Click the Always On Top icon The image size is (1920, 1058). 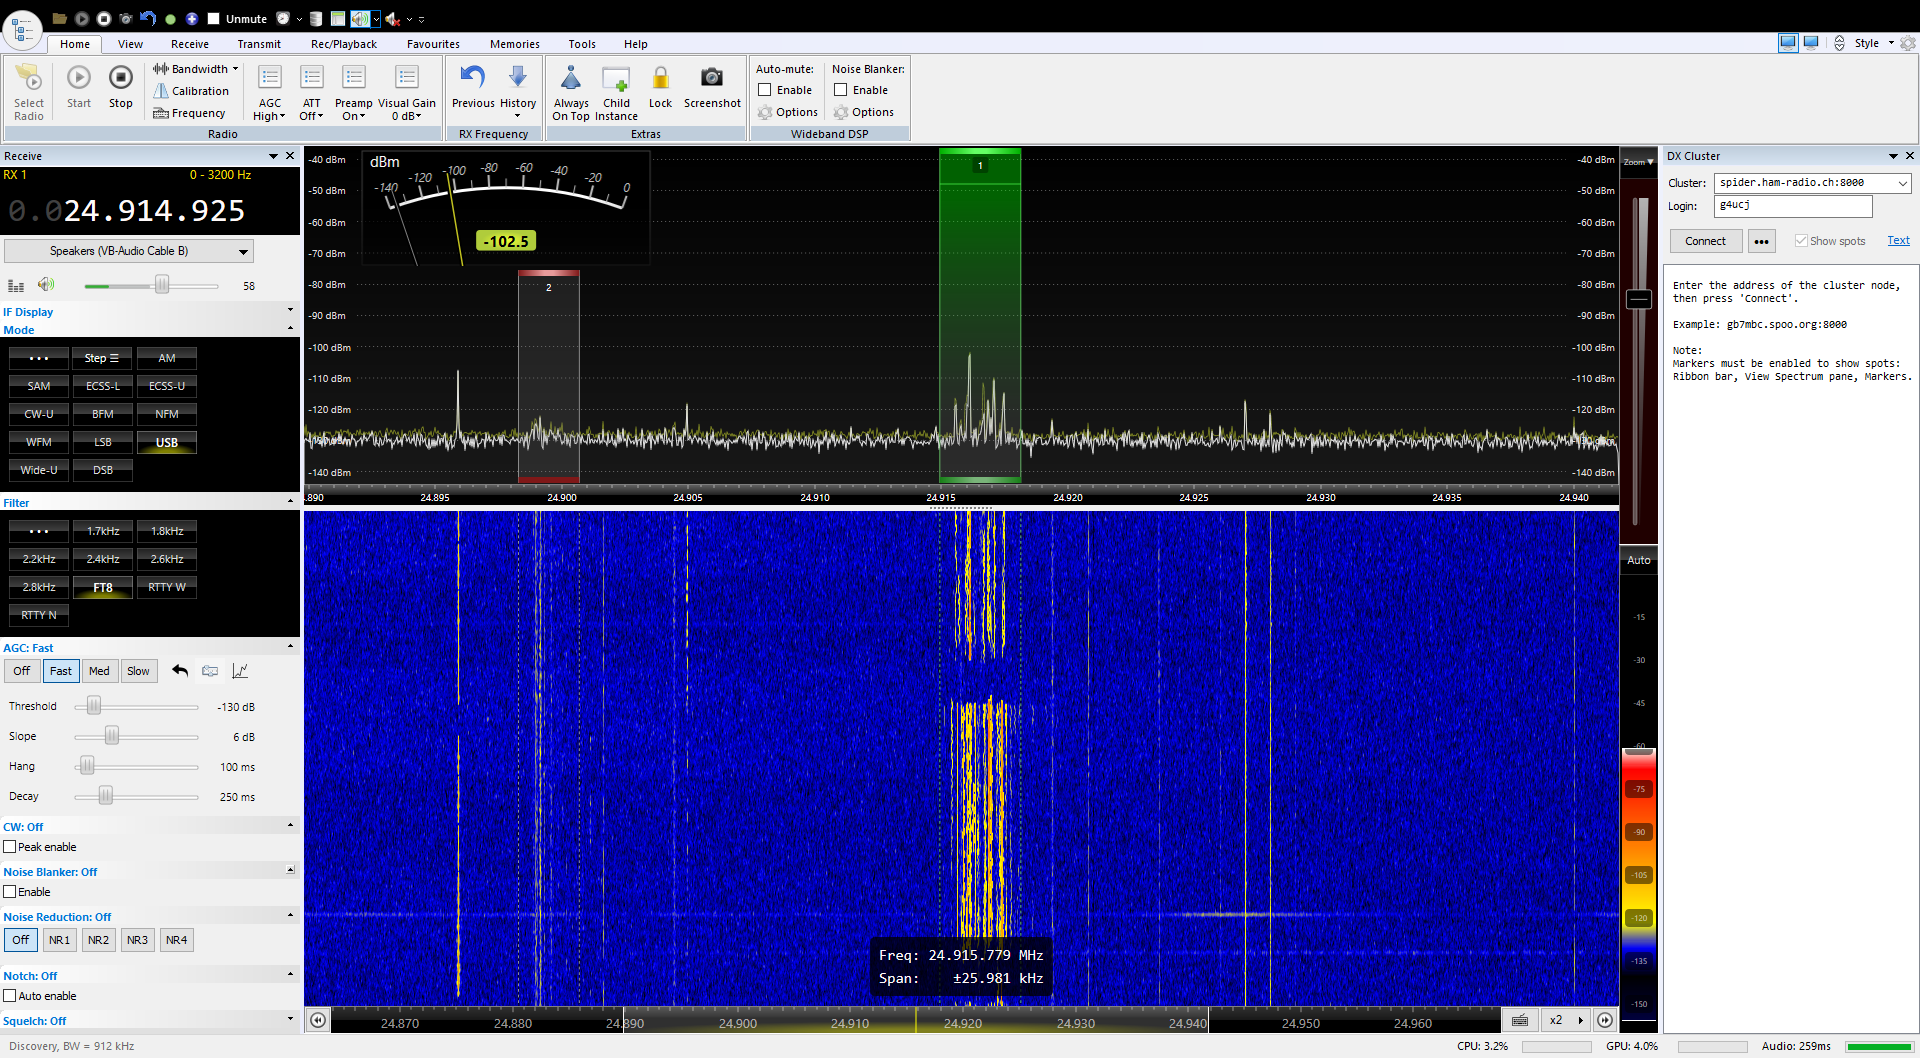[x=570, y=80]
